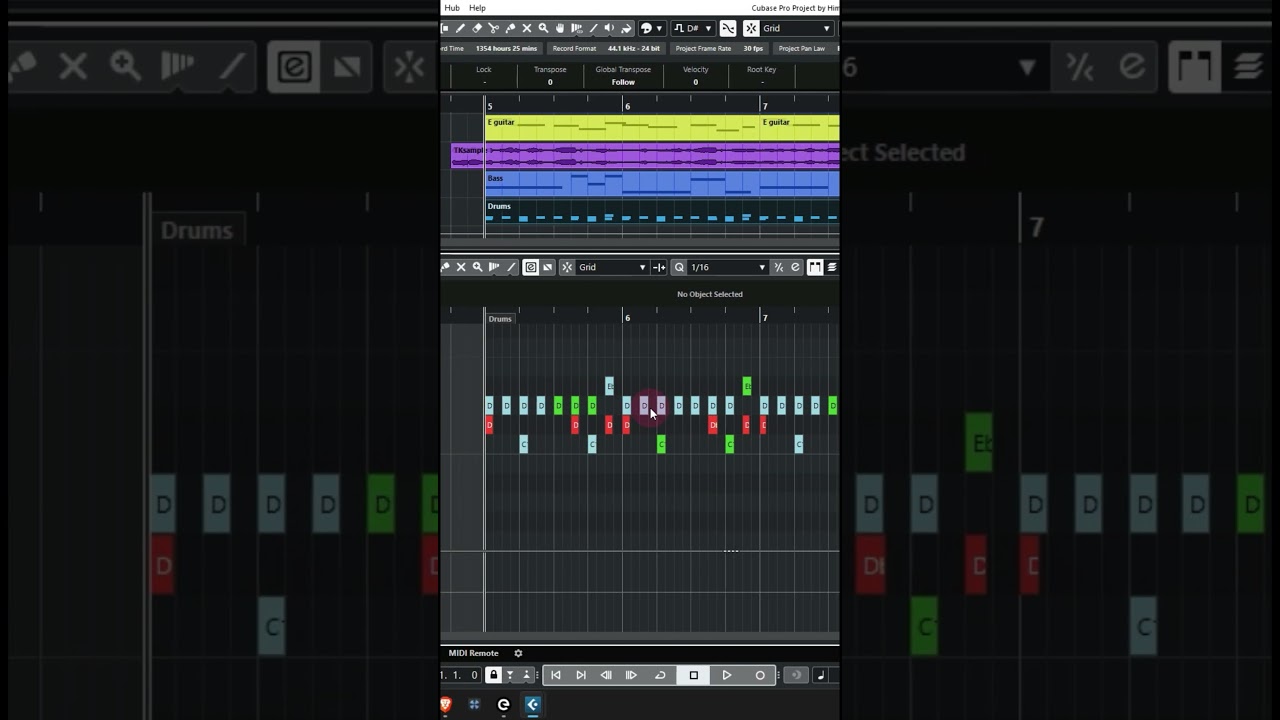Screen dimensions: 1280x720
Task: Click bar 7 marker in key editor ruler
Action: pyautogui.click(x=765, y=318)
